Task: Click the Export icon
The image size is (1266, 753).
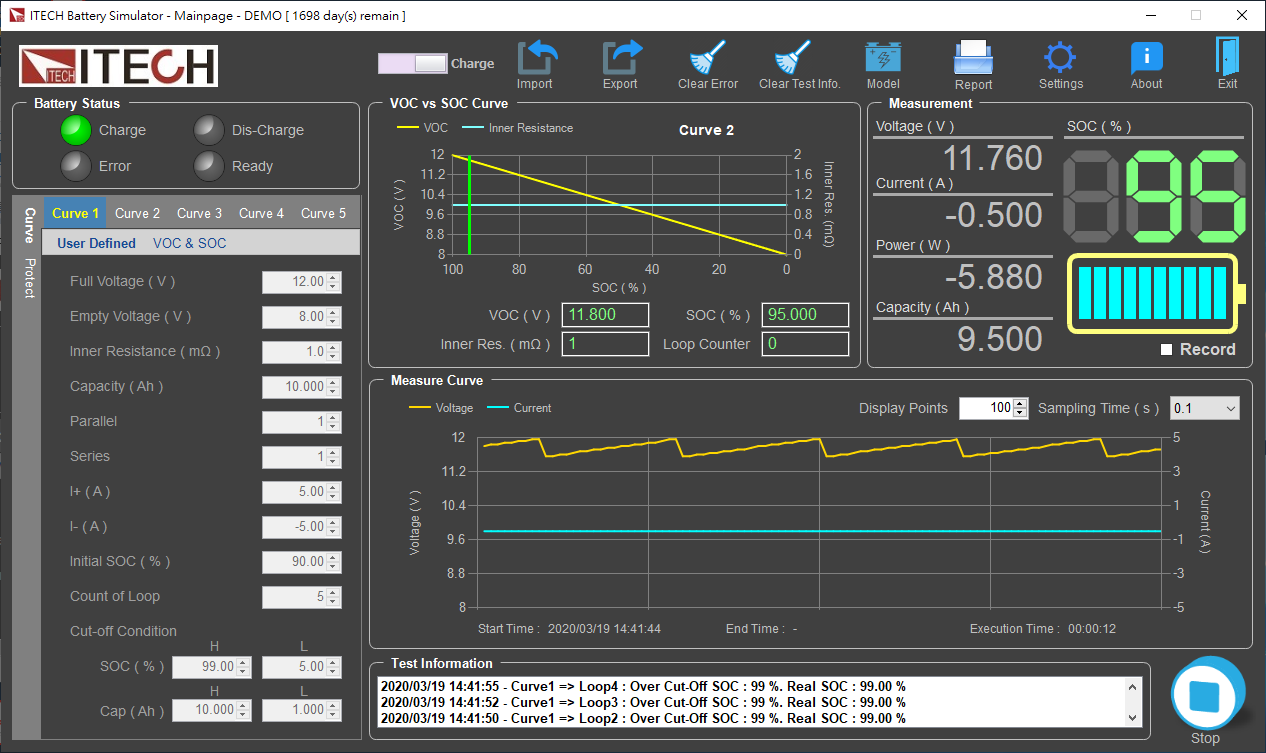Action: 620,58
